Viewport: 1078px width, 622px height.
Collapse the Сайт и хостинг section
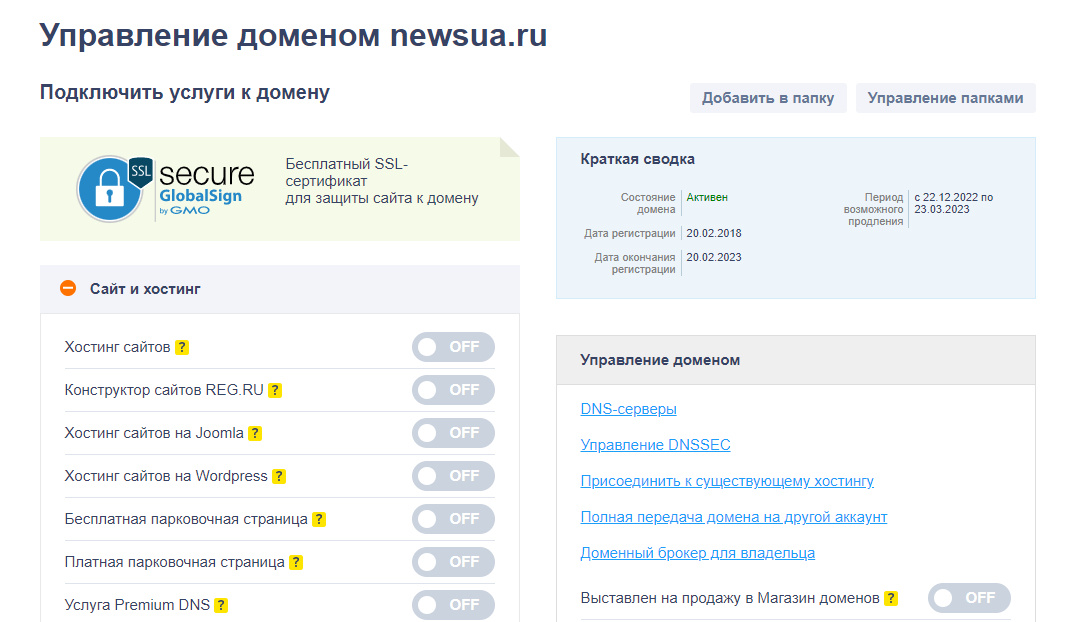point(68,289)
